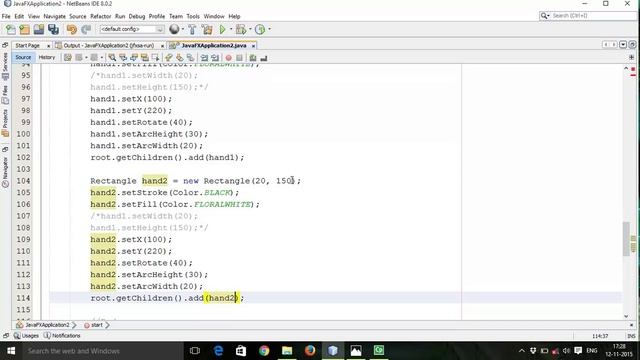Open the Debug menu
The height and width of the screenshot is (360, 640).
point(137,16)
